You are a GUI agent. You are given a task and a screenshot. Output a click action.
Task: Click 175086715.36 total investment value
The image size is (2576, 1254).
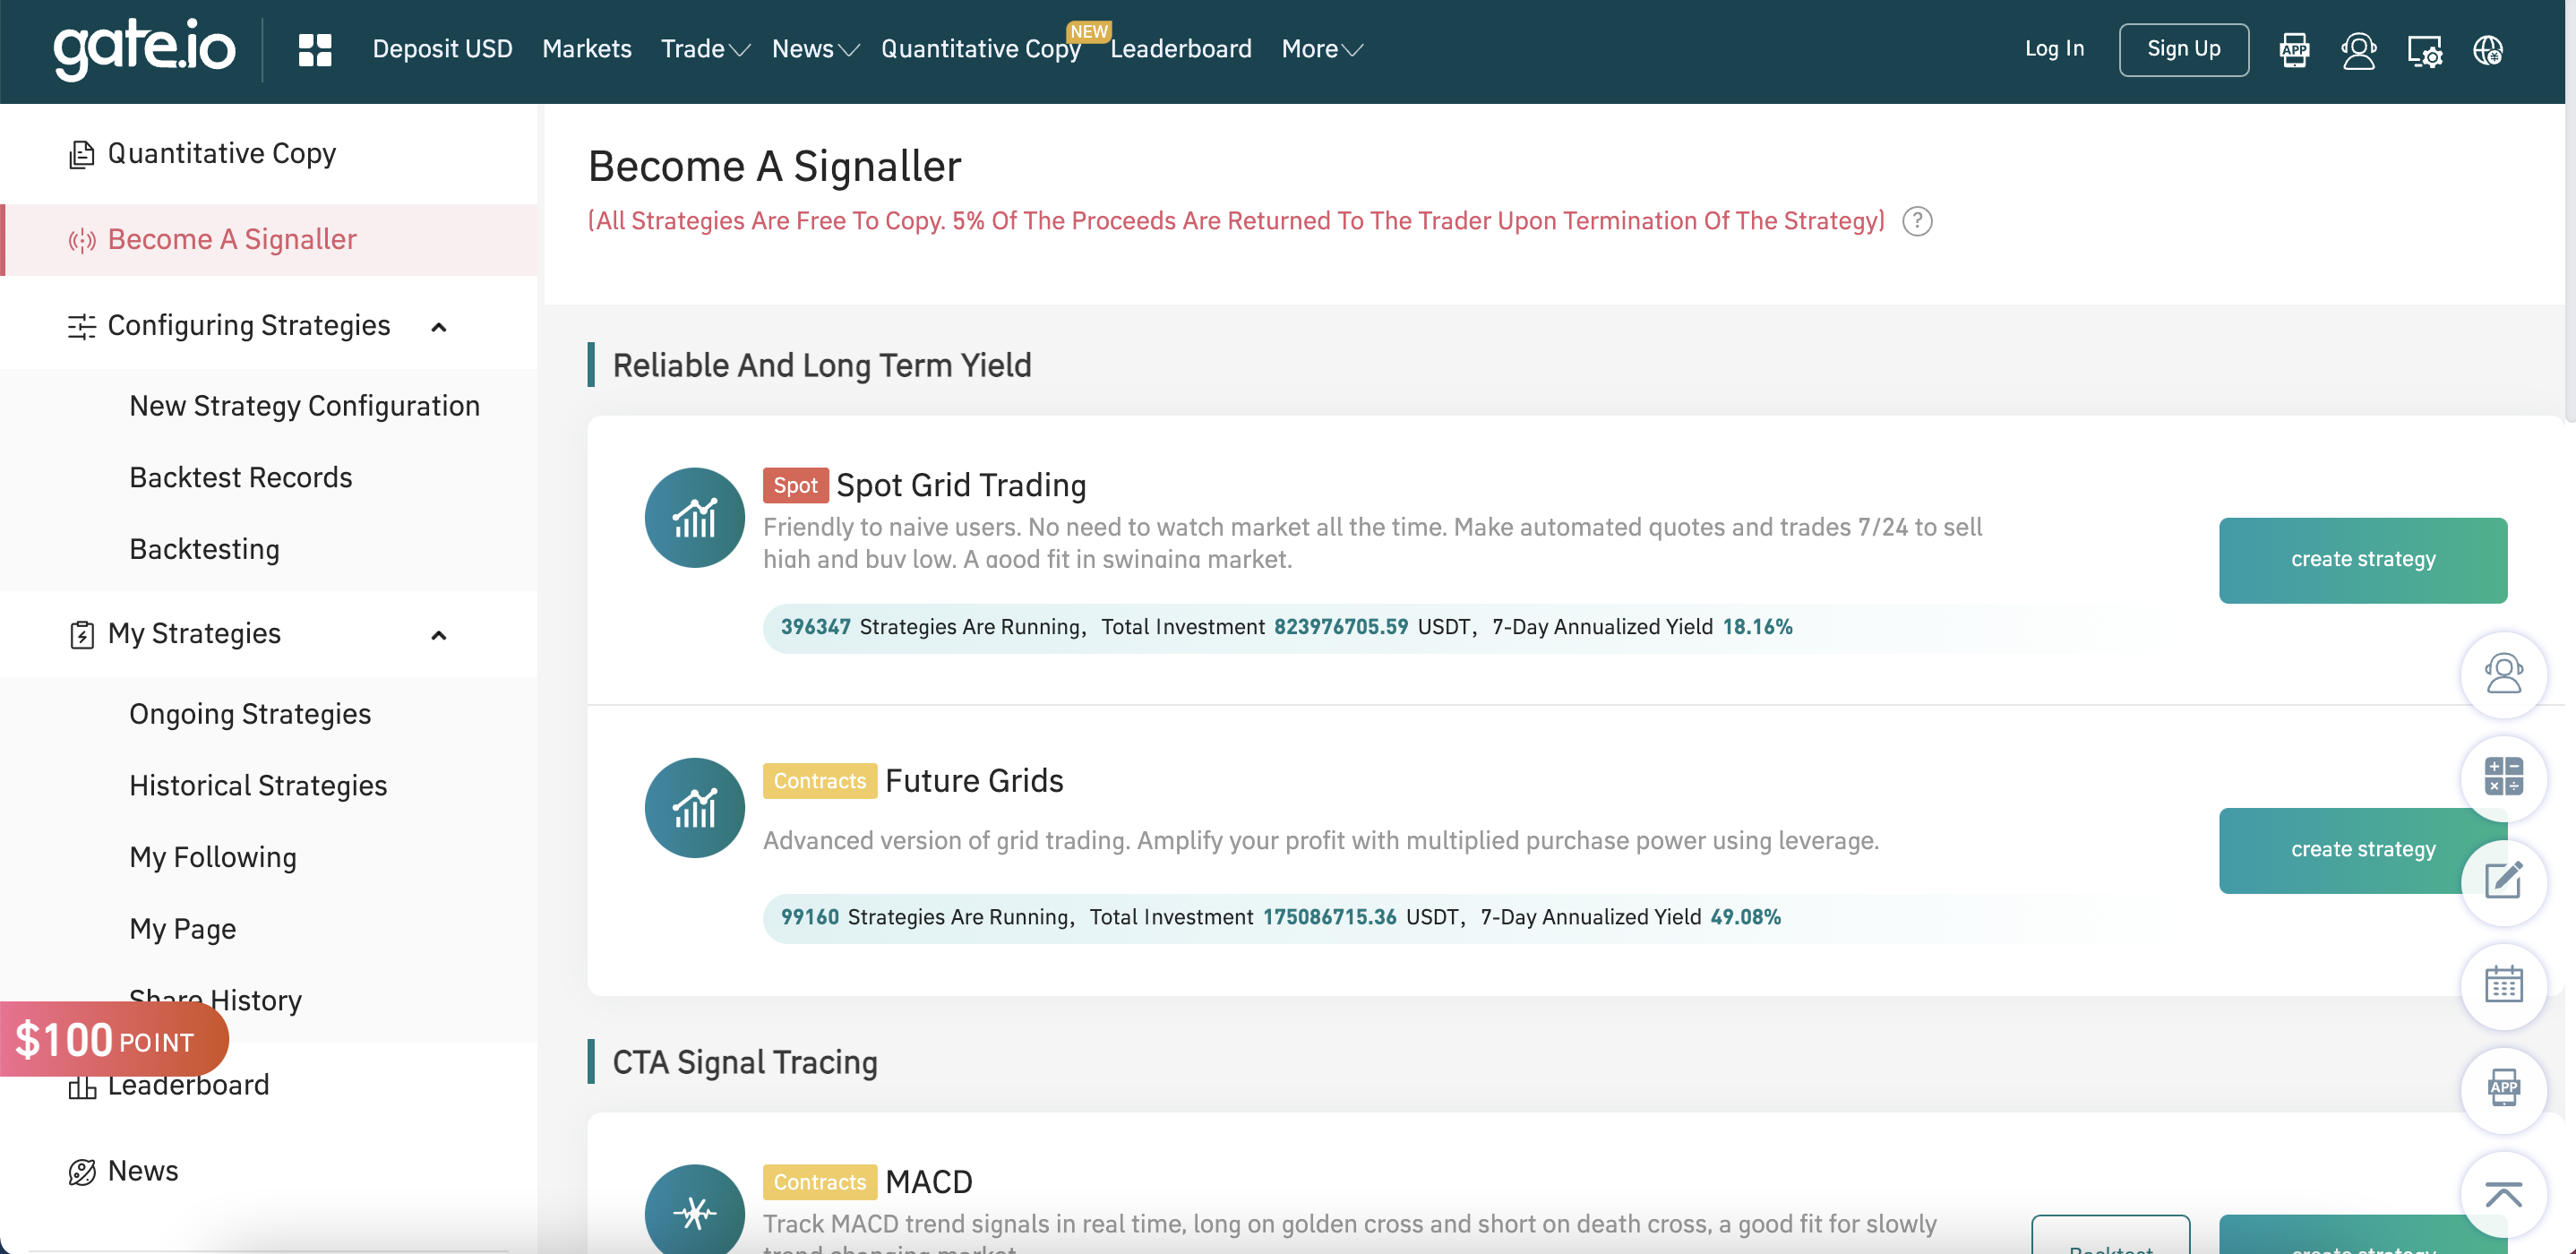coord(1329,917)
